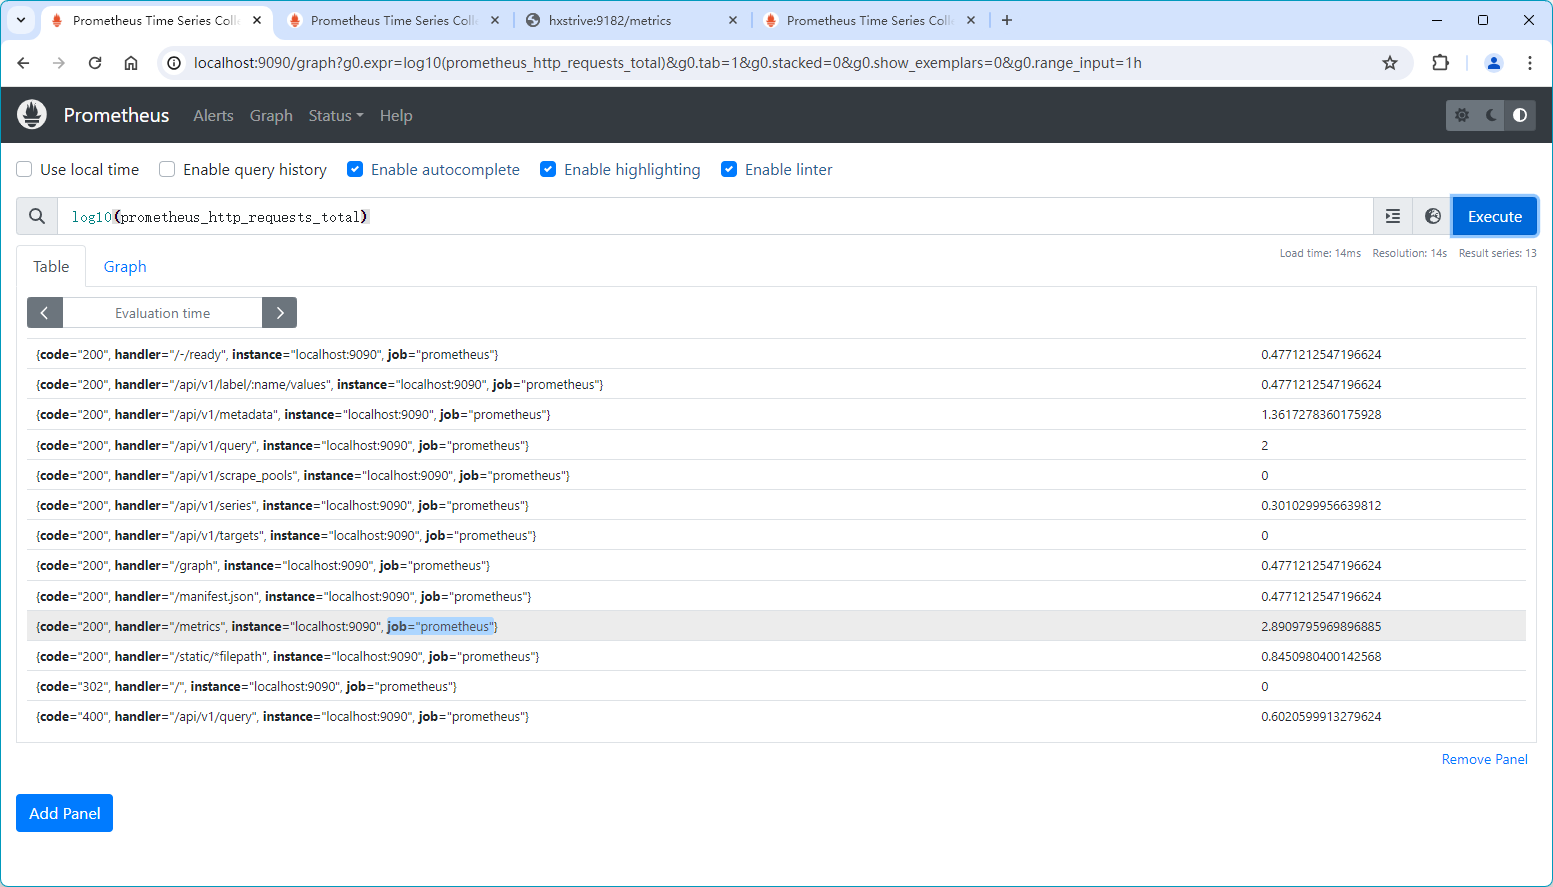The width and height of the screenshot is (1553, 887).
Task: Enable query history checkbox
Action: [167, 169]
